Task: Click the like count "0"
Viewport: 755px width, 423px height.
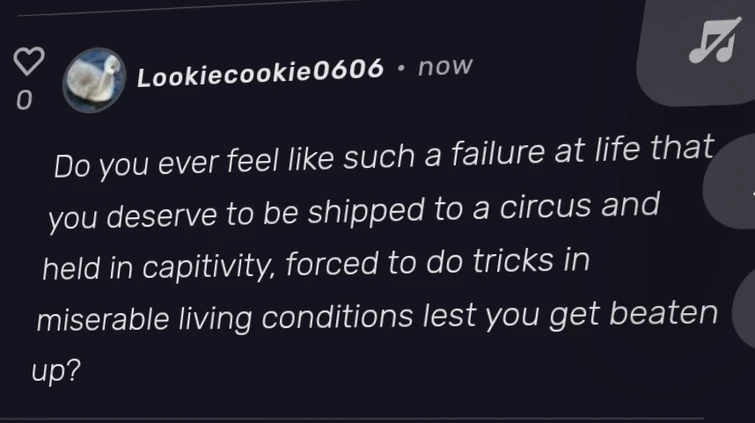Action: tap(25, 101)
